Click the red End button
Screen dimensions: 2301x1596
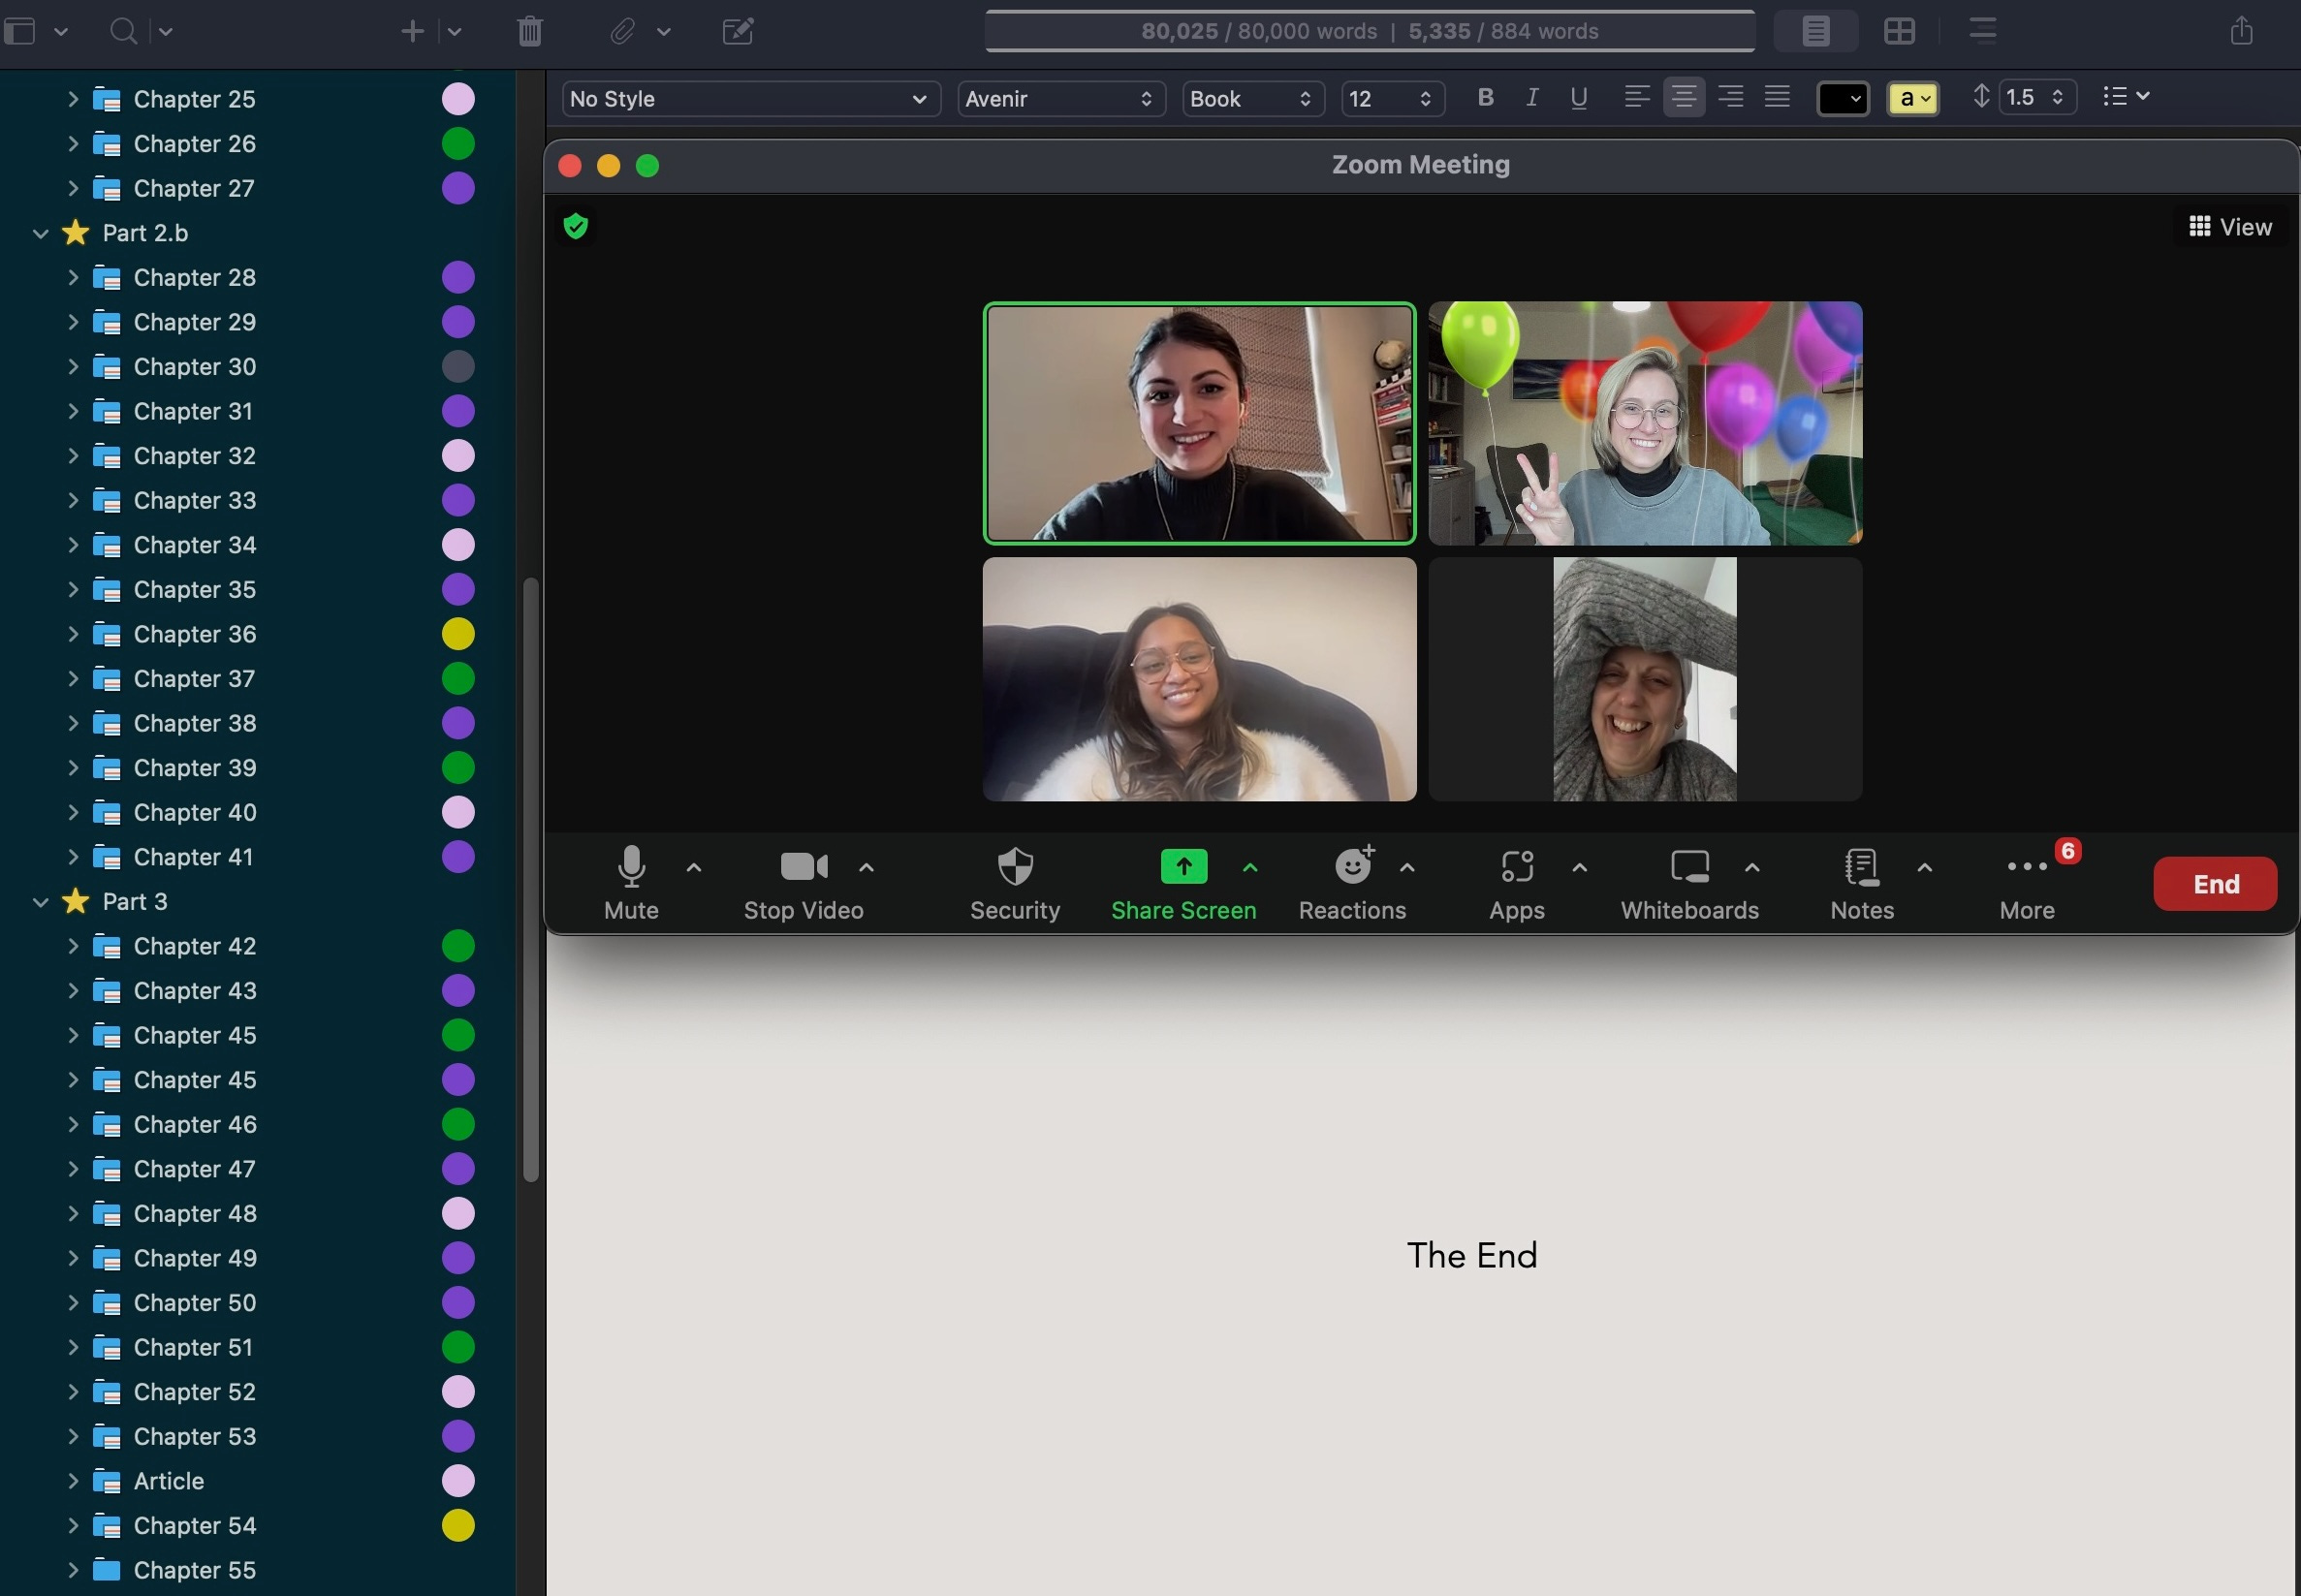(x=2215, y=884)
